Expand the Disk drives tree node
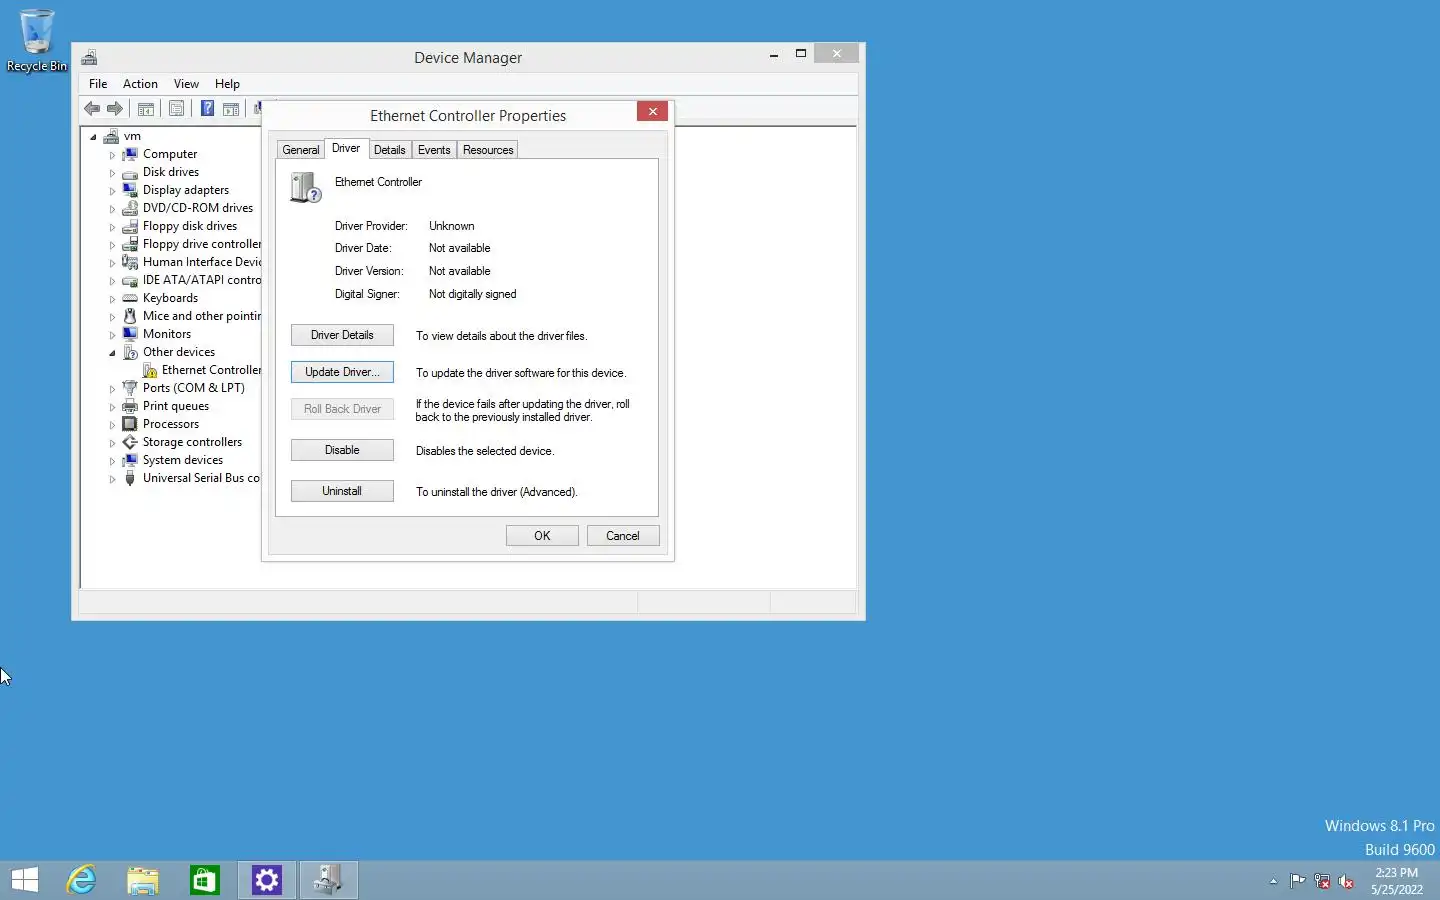Image resolution: width=1440 pixels, height=900 pixels. pos(112,173)
